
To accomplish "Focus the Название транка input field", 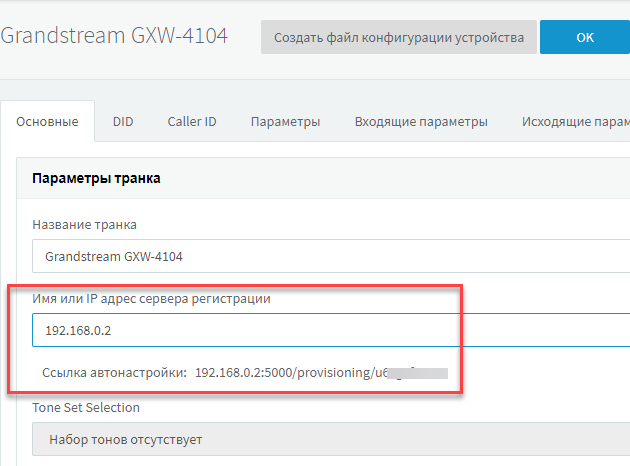I will (331, 256).
